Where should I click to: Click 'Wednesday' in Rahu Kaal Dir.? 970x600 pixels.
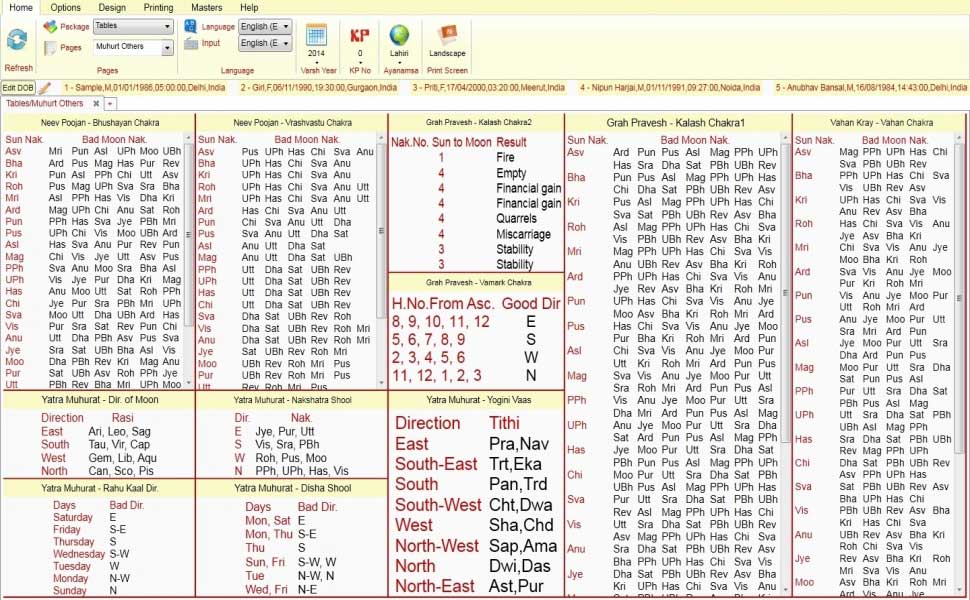(x=79, y=554)
